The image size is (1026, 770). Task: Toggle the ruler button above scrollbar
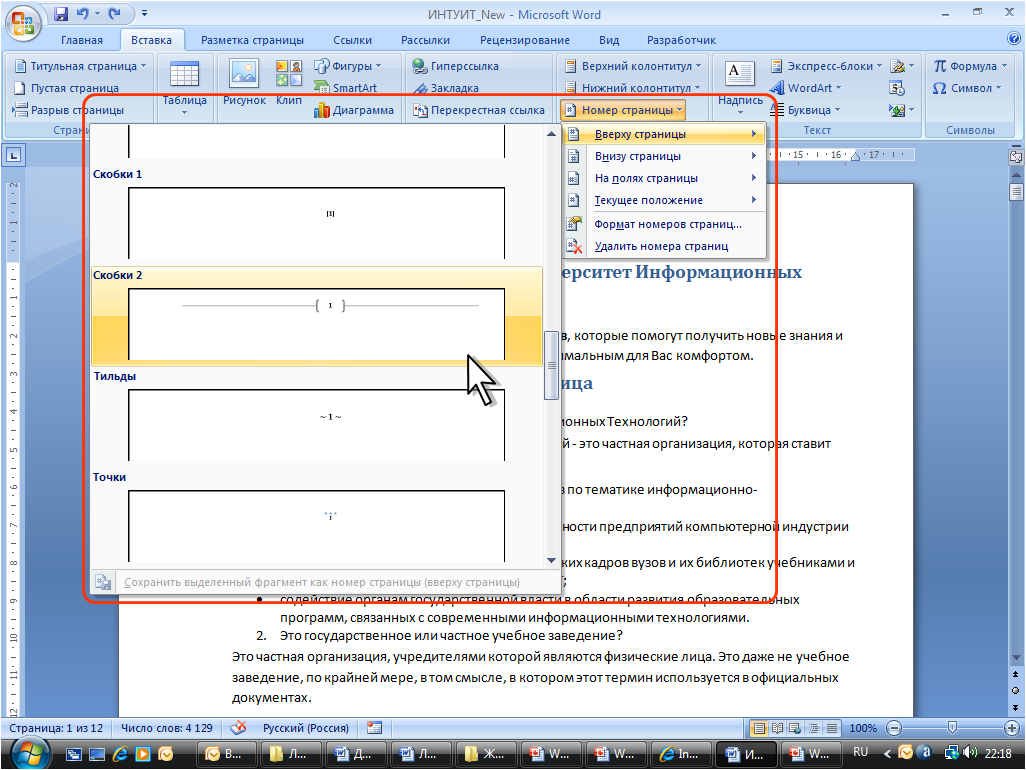pos(1016,156)
